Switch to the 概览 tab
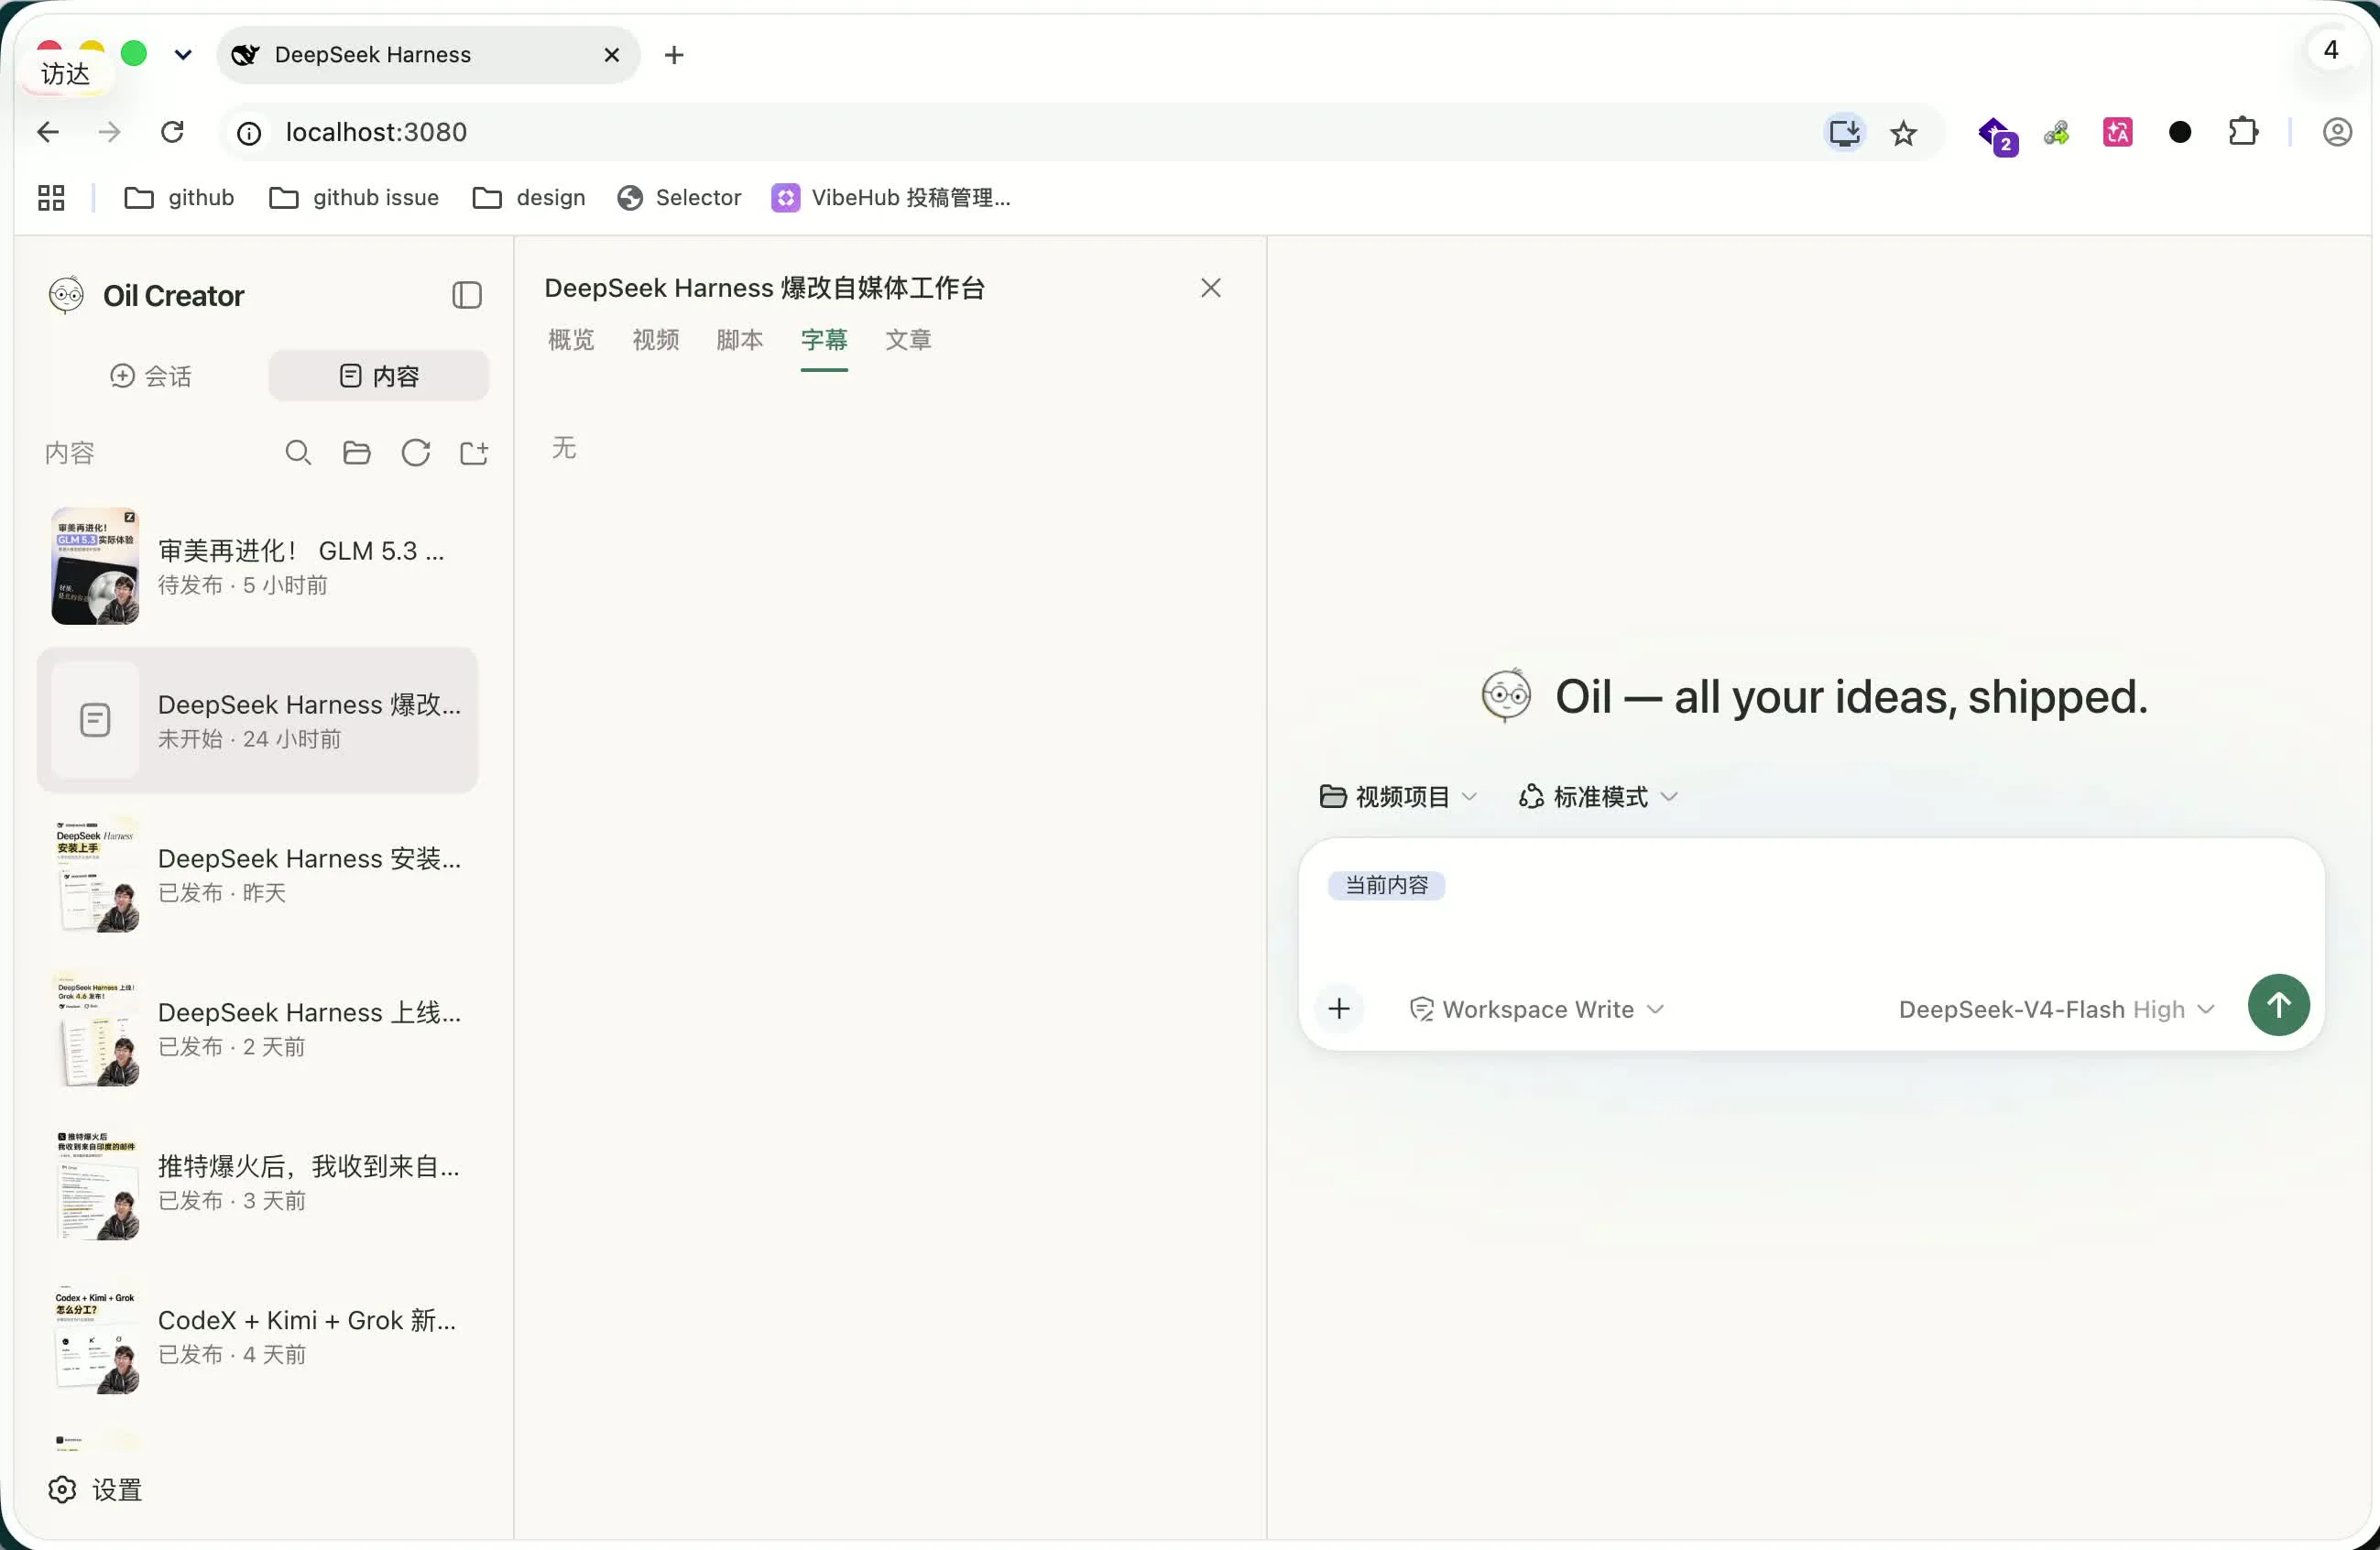The image size is (2380, 1550). (x=571, y=340)
